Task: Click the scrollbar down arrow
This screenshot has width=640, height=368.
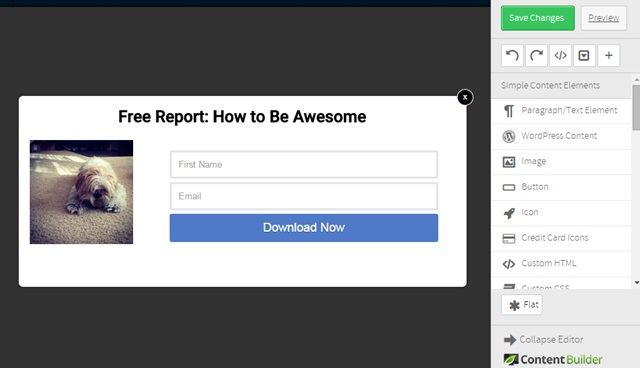Action: [636, 283]
